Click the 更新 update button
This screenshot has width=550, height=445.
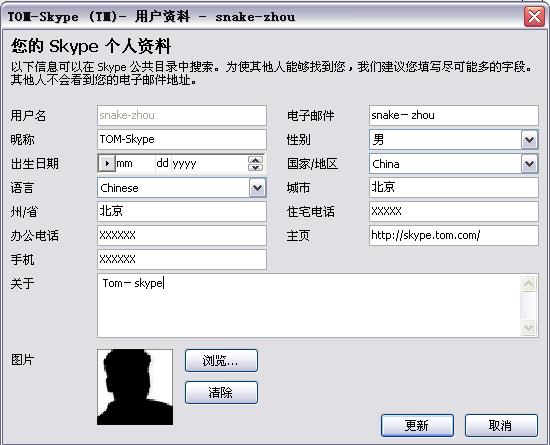click(x=417, y=425)
